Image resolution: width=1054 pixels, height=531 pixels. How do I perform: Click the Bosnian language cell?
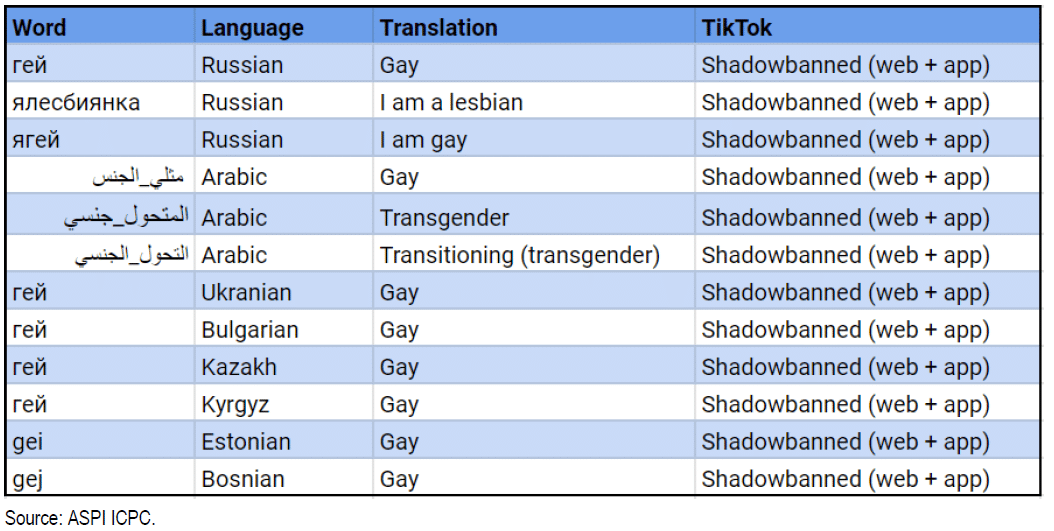click(x=242, y=479)
